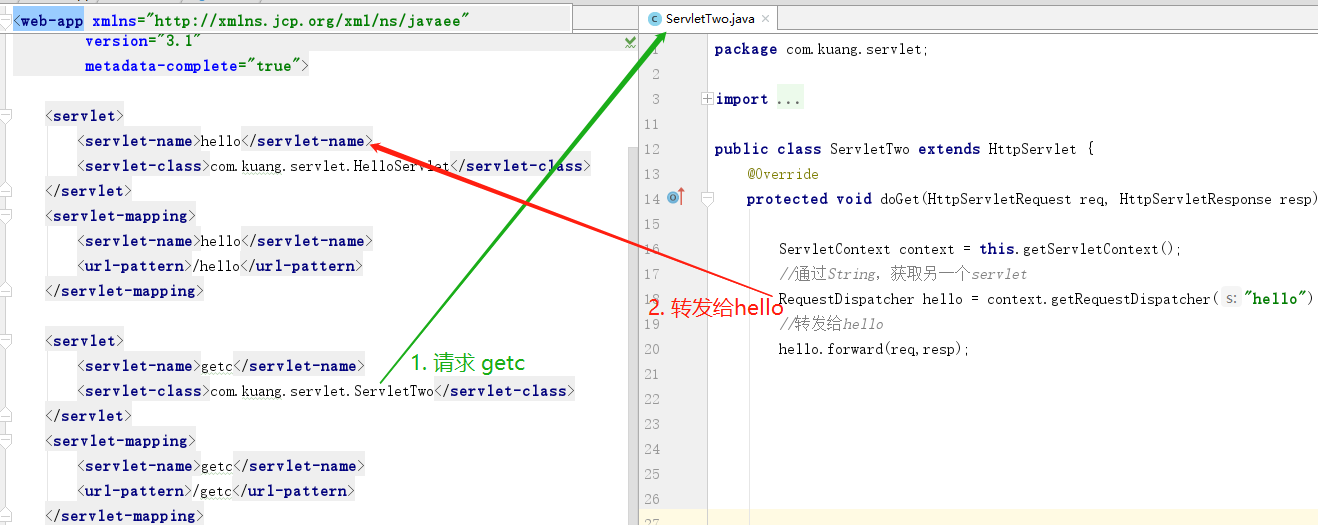The width and height of the screenshot is (1318, 525).
Task: Click line number 20 in the gutter
Action: pyautogui.click(x=653, y=349)
